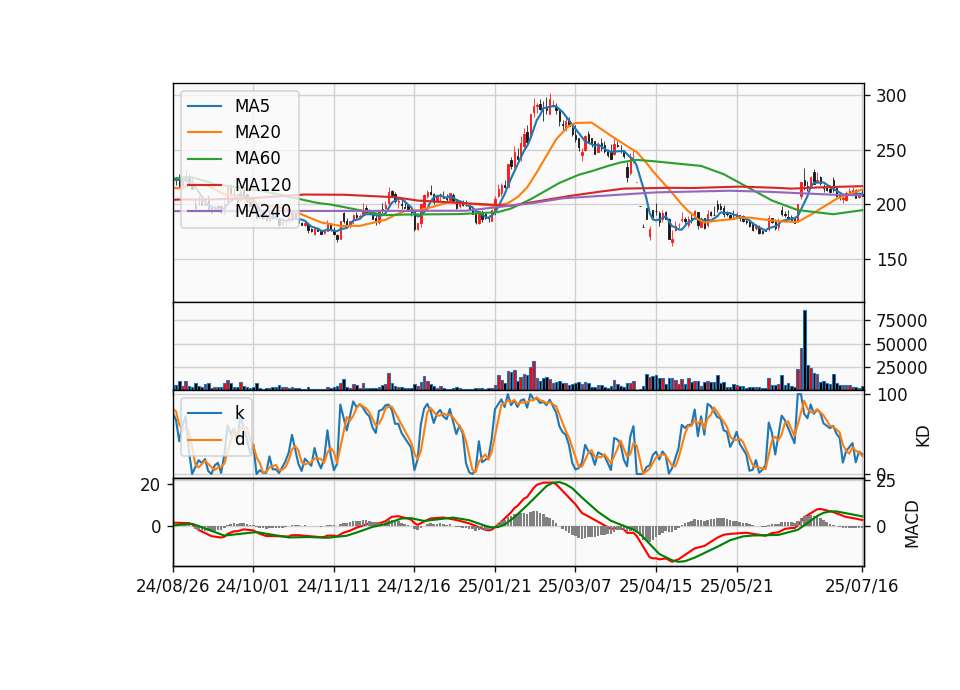Click the right MACD axis label 25
The image size is (960, 690).
(886, 482)
